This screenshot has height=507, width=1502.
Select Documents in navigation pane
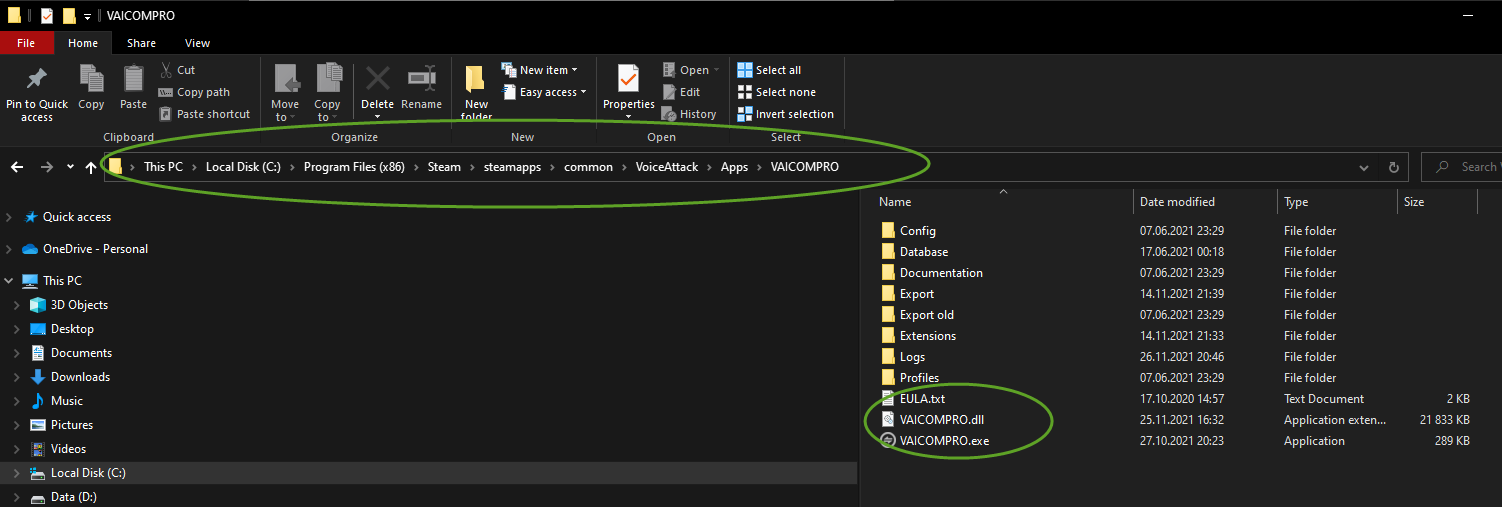(81, 353)
